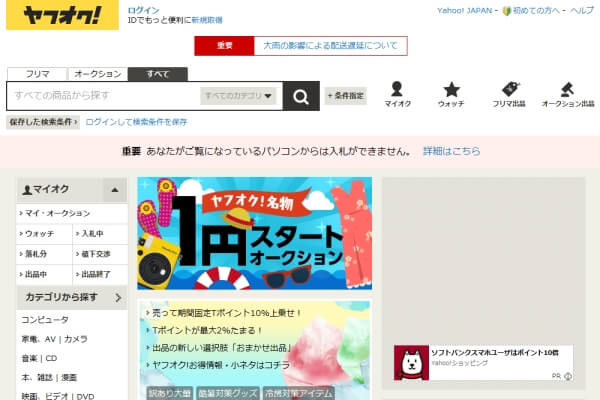Click the shield icon beside 初めての方へ
Screen dimensions: 600x400
pos(507,11)
